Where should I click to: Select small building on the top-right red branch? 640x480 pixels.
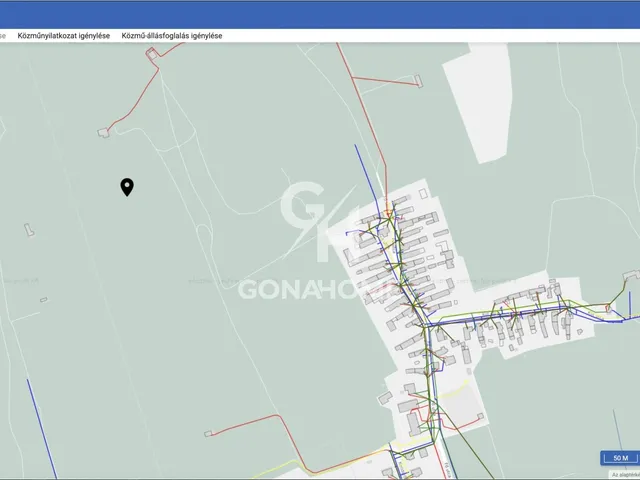pos(418,81)
